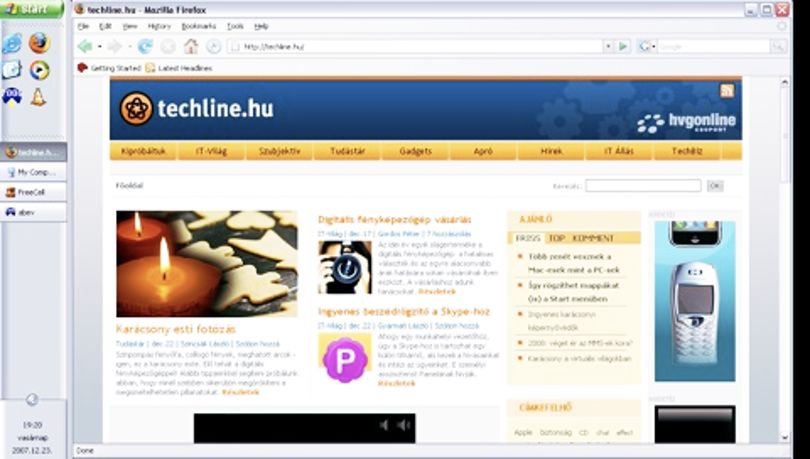Screen dimensions: 810x459
Task: Launch Internet Explorer from quick launch sidebar
Action: [12, 43]
